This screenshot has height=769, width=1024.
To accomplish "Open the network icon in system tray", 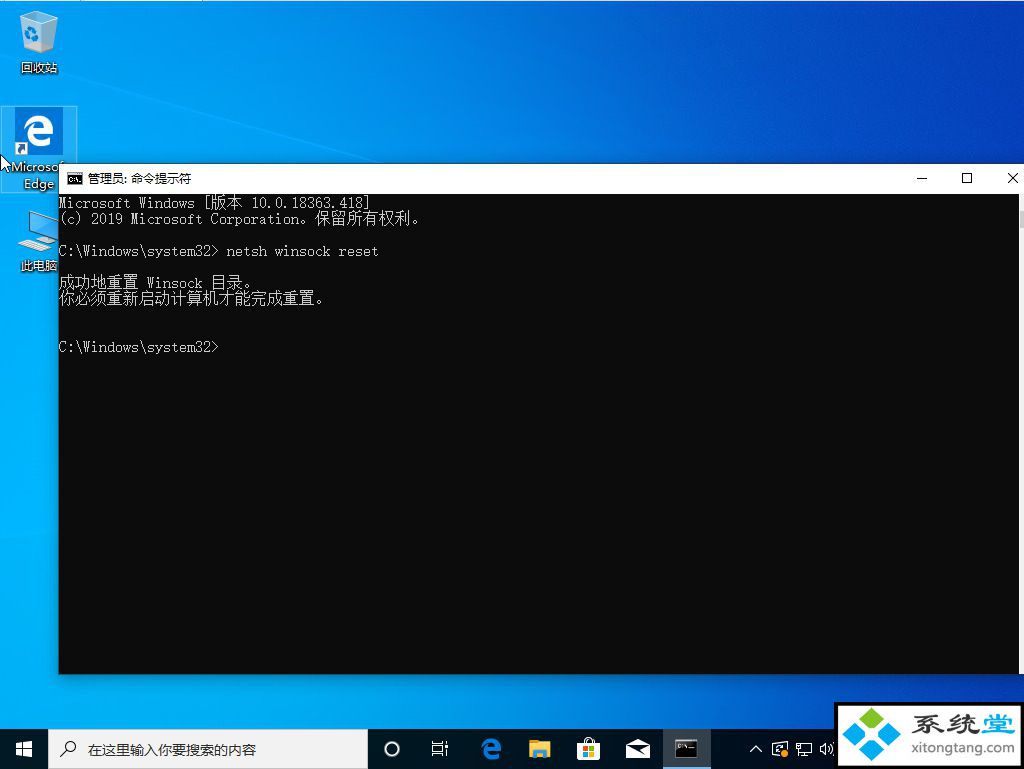I will coord(804,749).
